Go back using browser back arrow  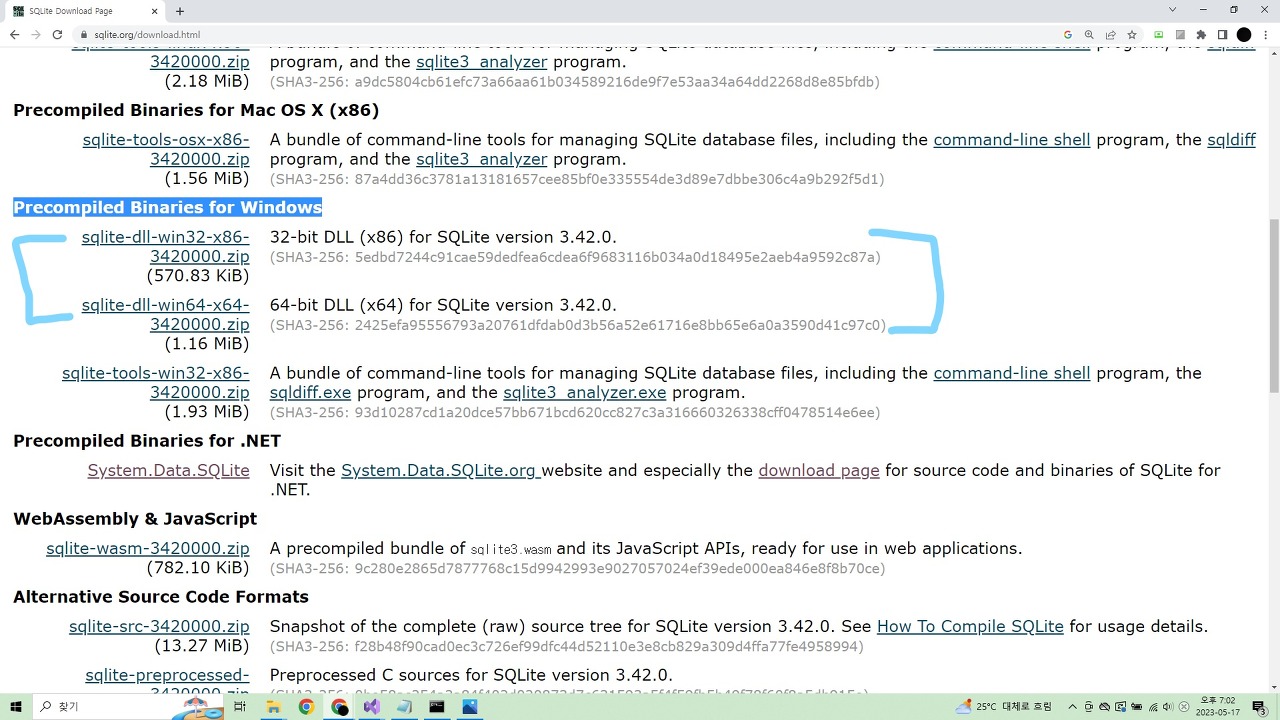coord(14,35)
